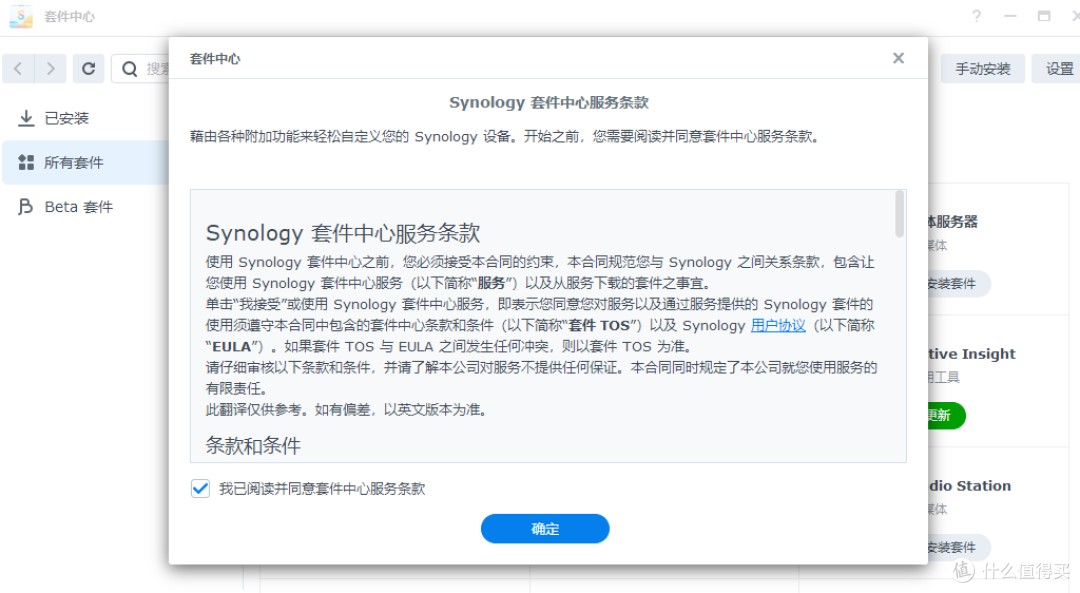Viewport: 1080px width, 593px height.
Task: Click the Beta icon in the sidebar
Action: (x=25, y=207)
